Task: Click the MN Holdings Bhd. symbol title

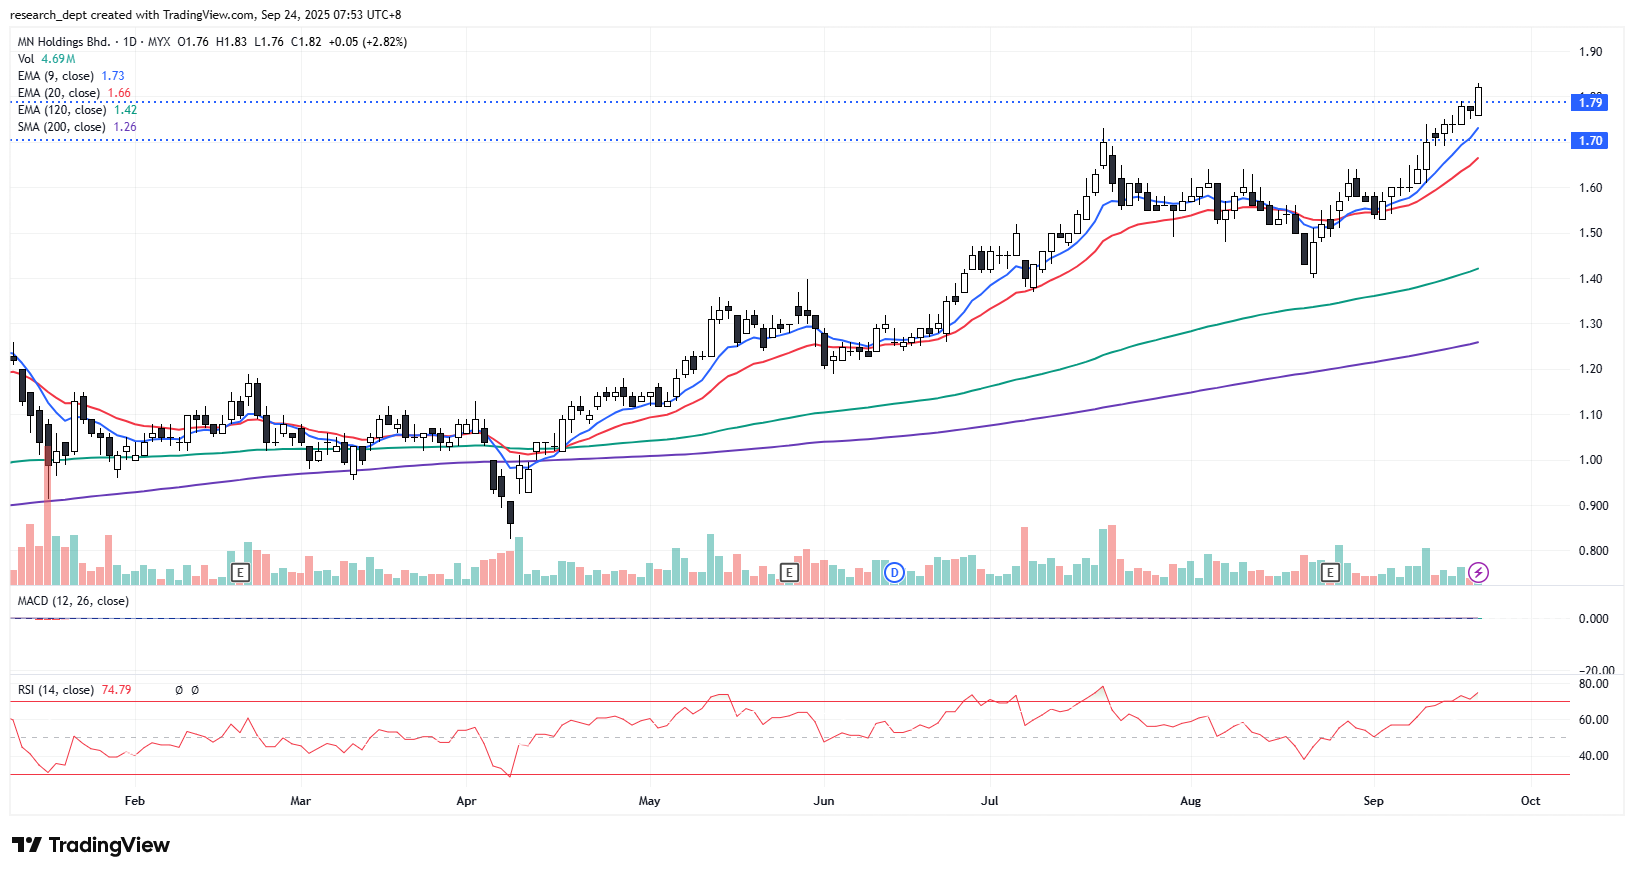Action: (64, 42)
